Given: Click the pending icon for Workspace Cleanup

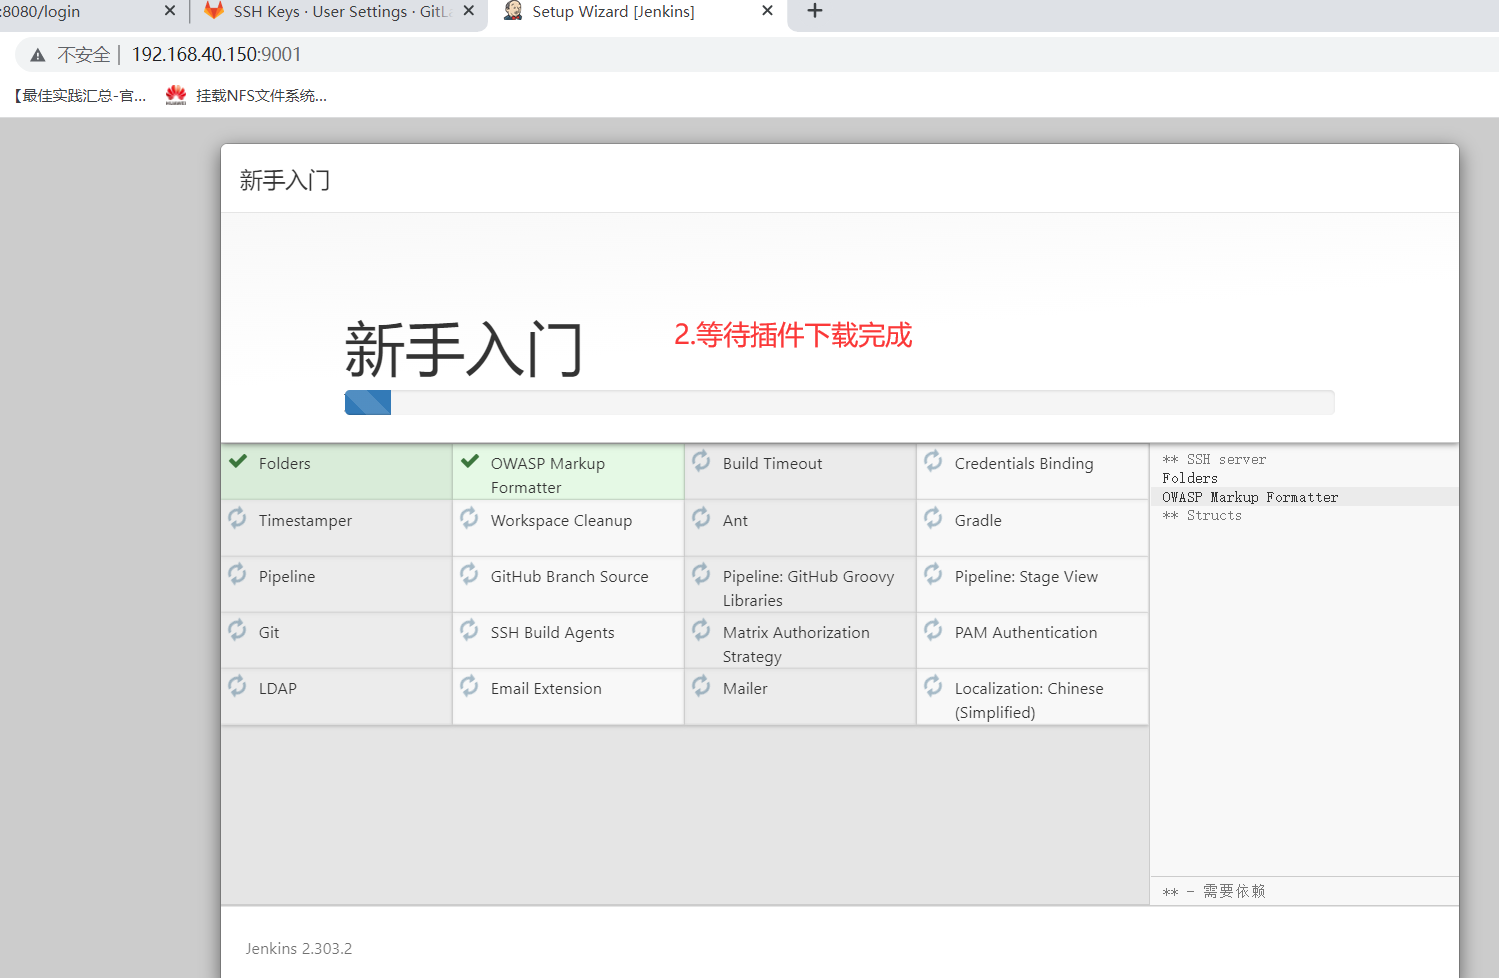Looking at the screenshot, I should (469, 518).
